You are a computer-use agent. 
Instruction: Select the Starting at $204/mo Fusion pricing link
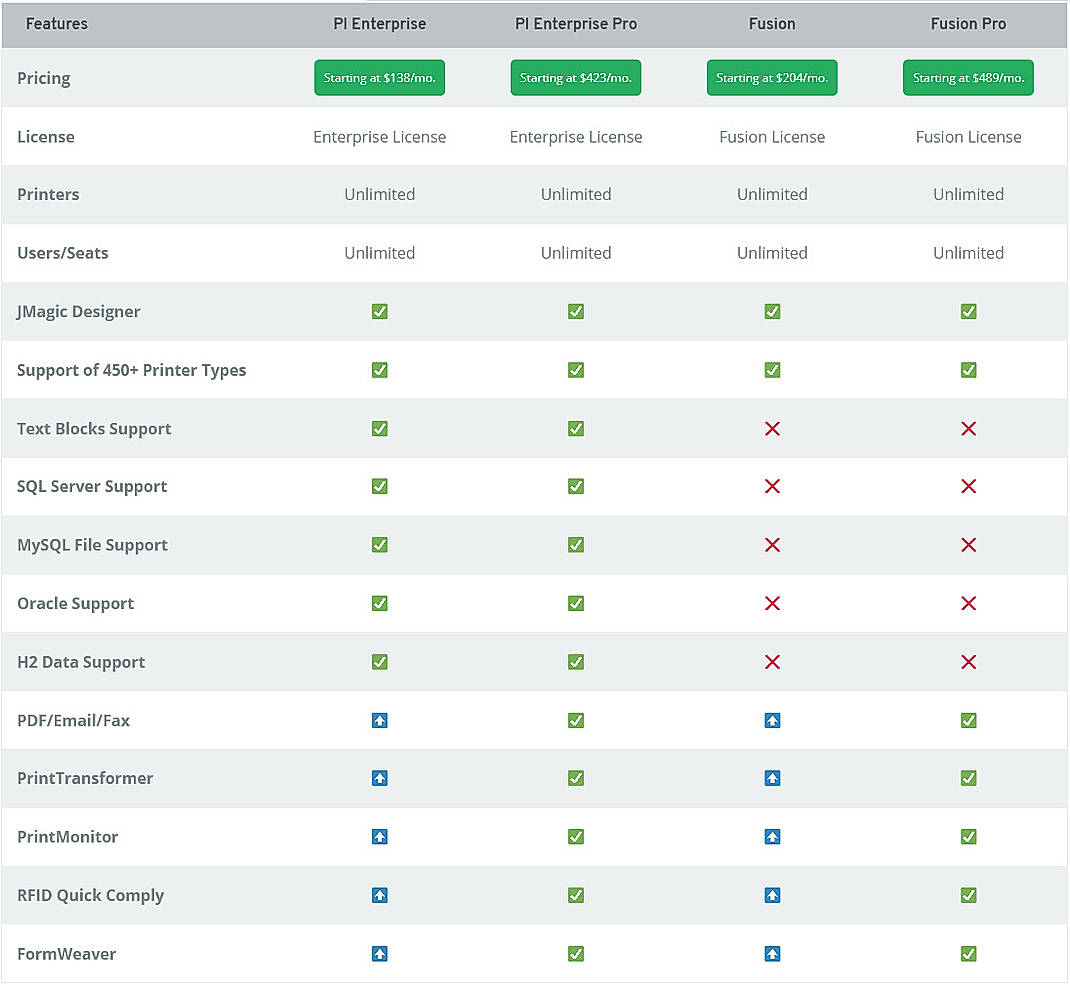(x=772, y=77)
